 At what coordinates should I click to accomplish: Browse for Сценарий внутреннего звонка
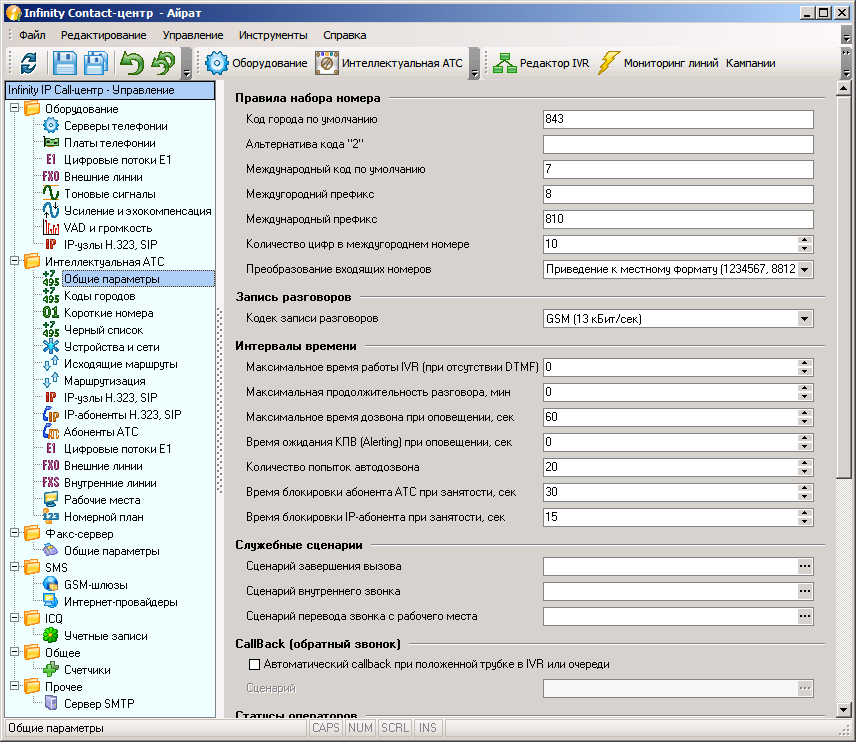(x=805, y=591)
